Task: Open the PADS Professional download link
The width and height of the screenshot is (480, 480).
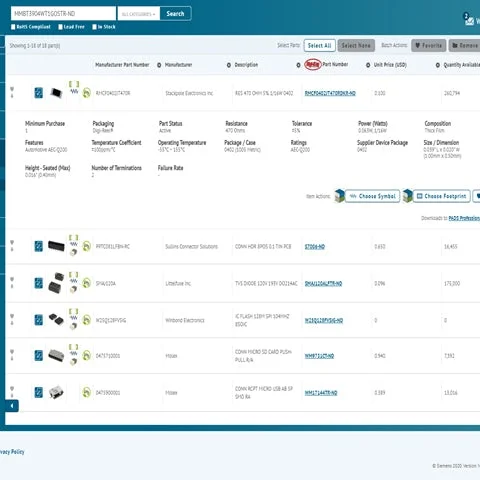Action: coord(464,218)
